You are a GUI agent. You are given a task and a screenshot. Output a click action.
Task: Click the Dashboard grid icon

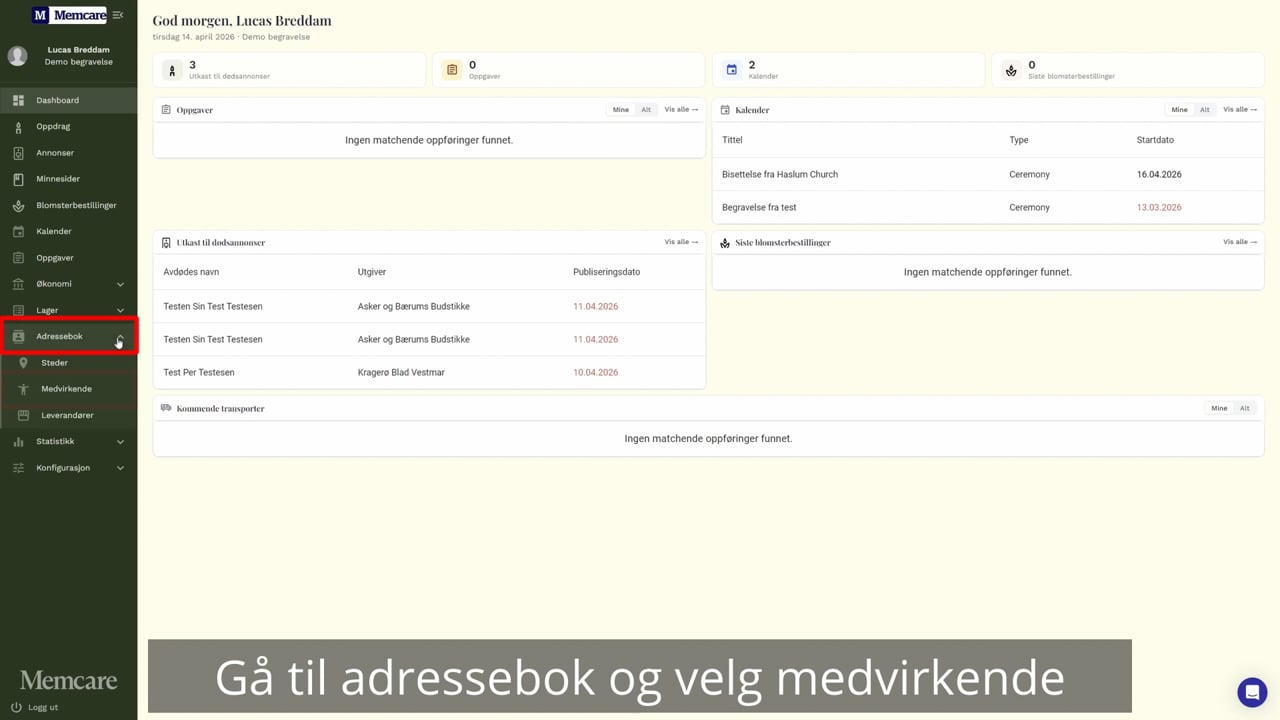[x=18, y=100]
